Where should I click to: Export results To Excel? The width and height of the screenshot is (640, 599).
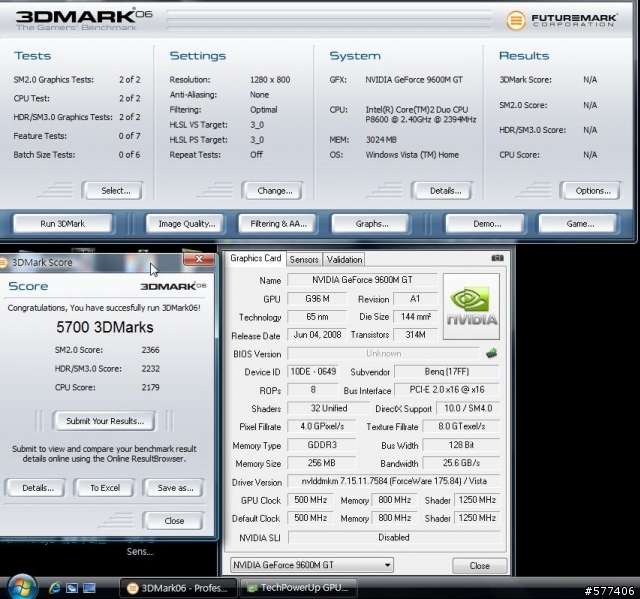[104, 488]
